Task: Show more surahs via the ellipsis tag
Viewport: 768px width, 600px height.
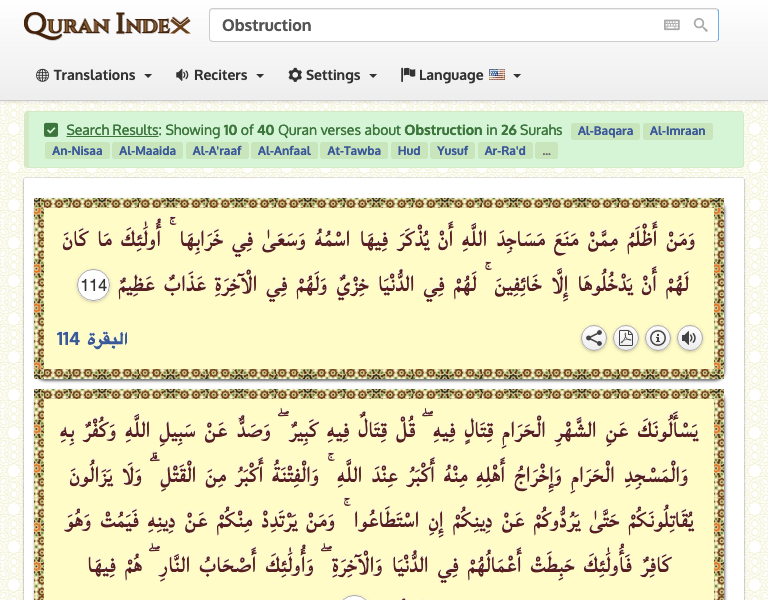Action: coord(545,151)
